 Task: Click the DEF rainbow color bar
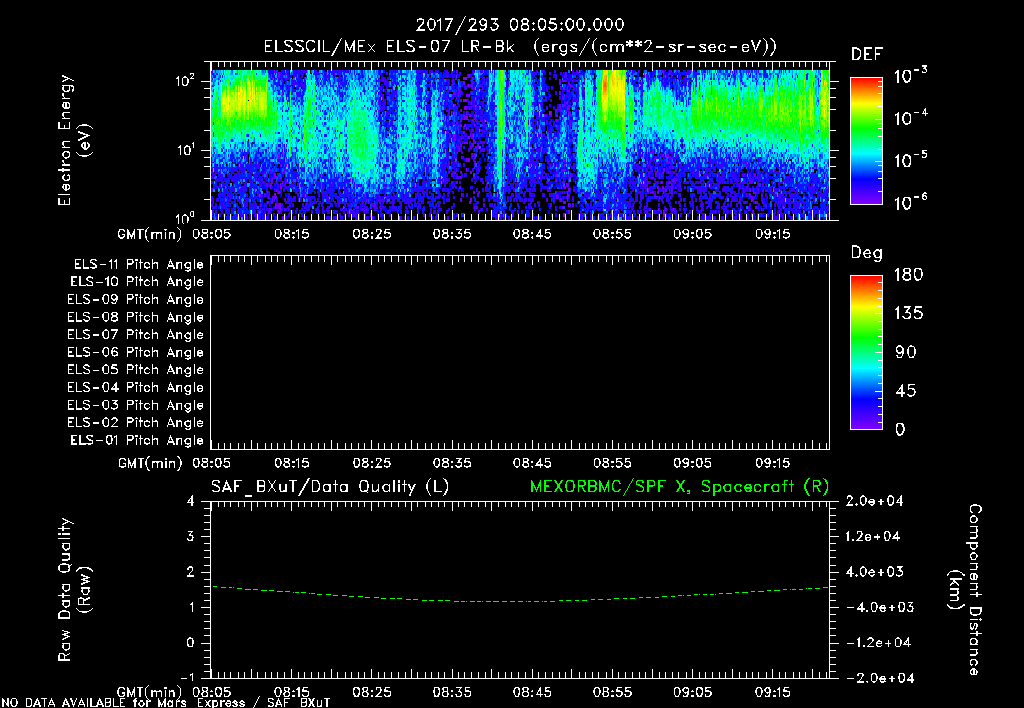(x=866, y=140)
